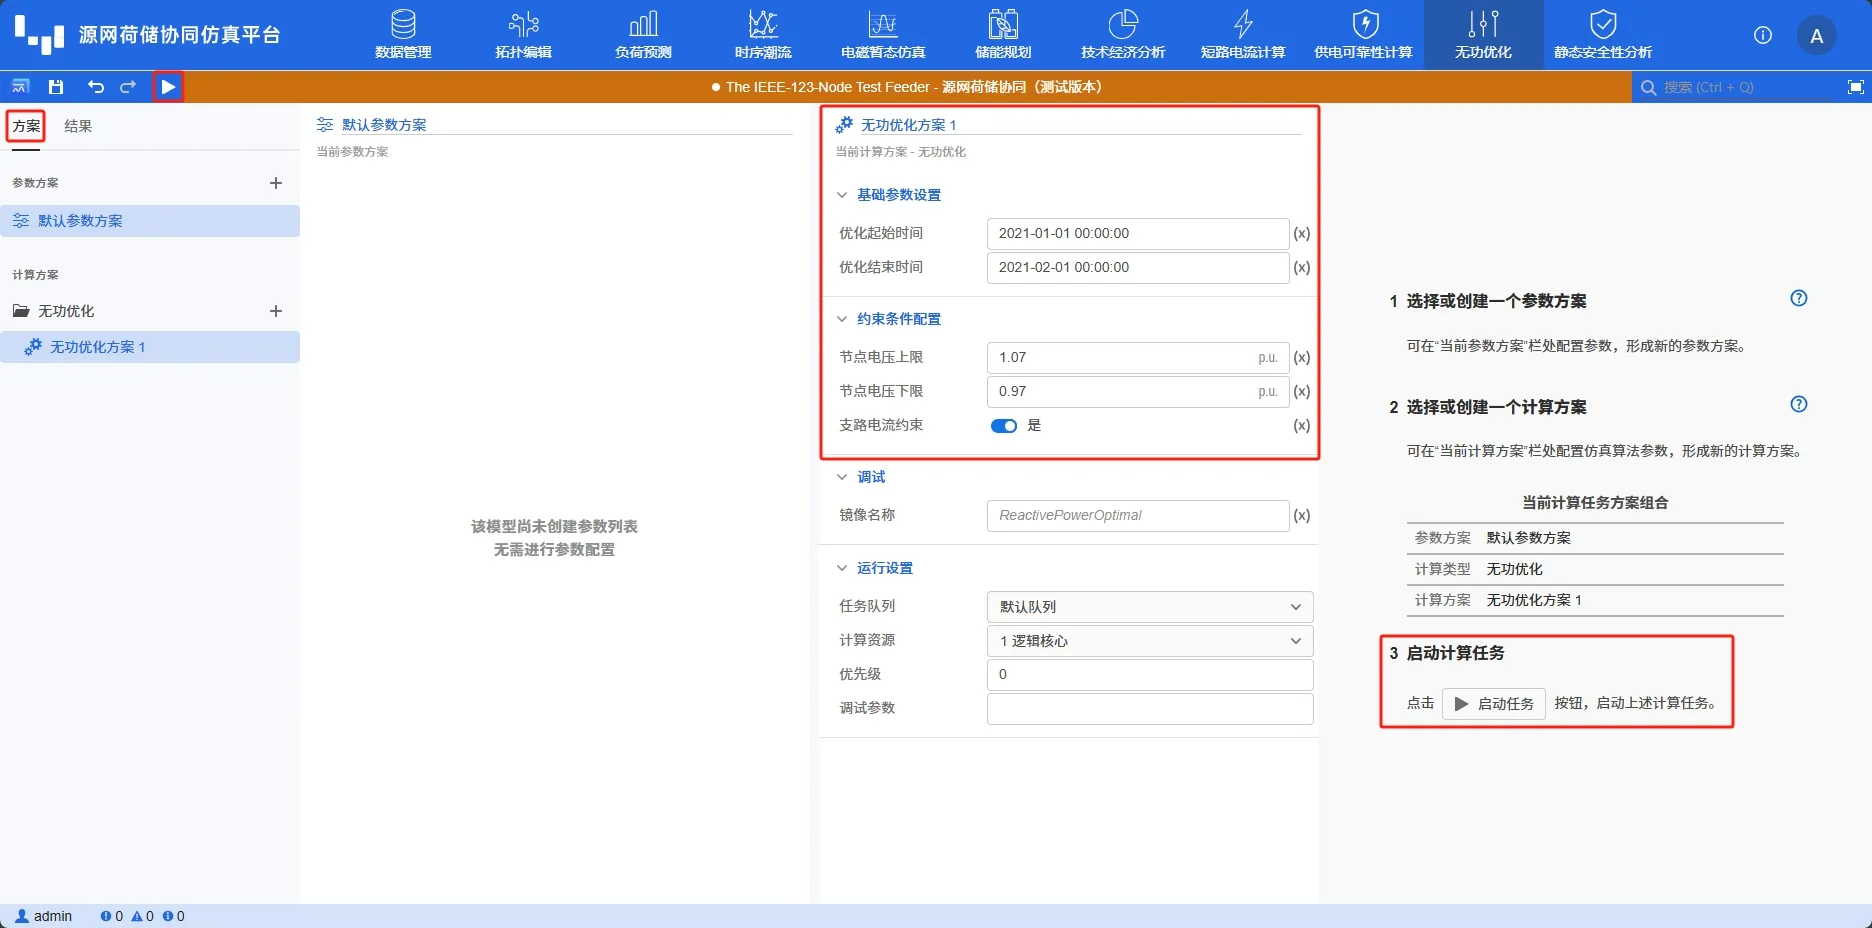The width and height of the screenshot is (1872, 928).
Task: Switch to 方案 tab
Action: 27,126
